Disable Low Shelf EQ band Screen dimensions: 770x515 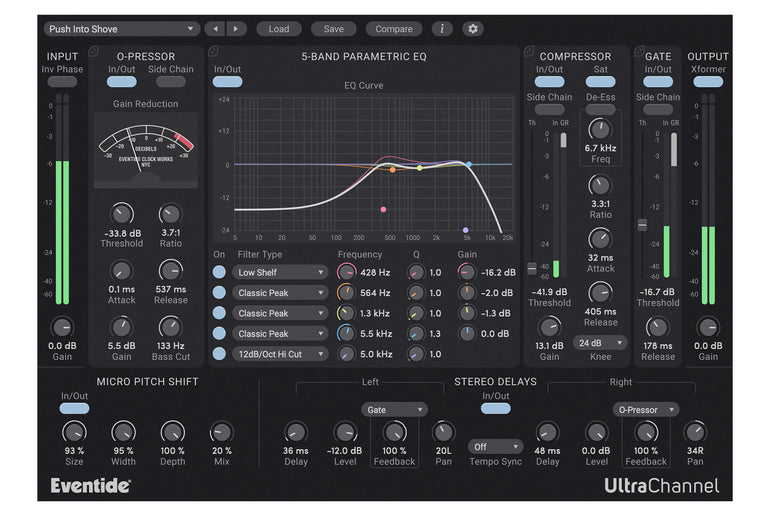(x=219, y=272)
